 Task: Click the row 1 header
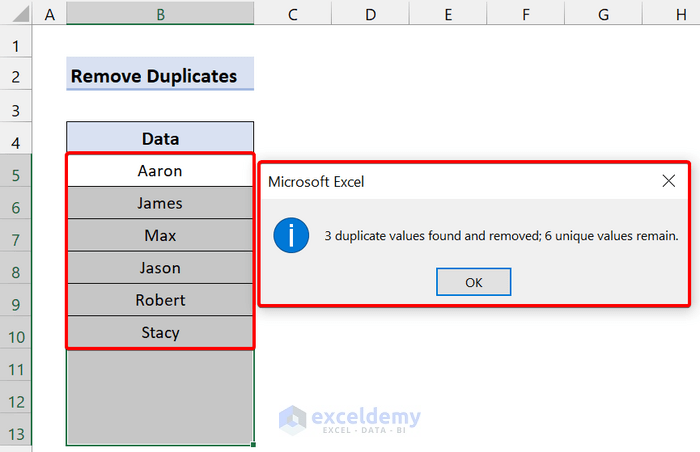point(16,46)
